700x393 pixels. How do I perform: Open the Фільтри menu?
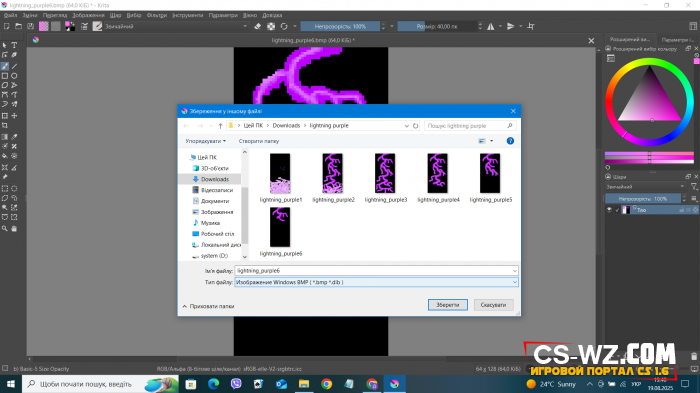157,15
